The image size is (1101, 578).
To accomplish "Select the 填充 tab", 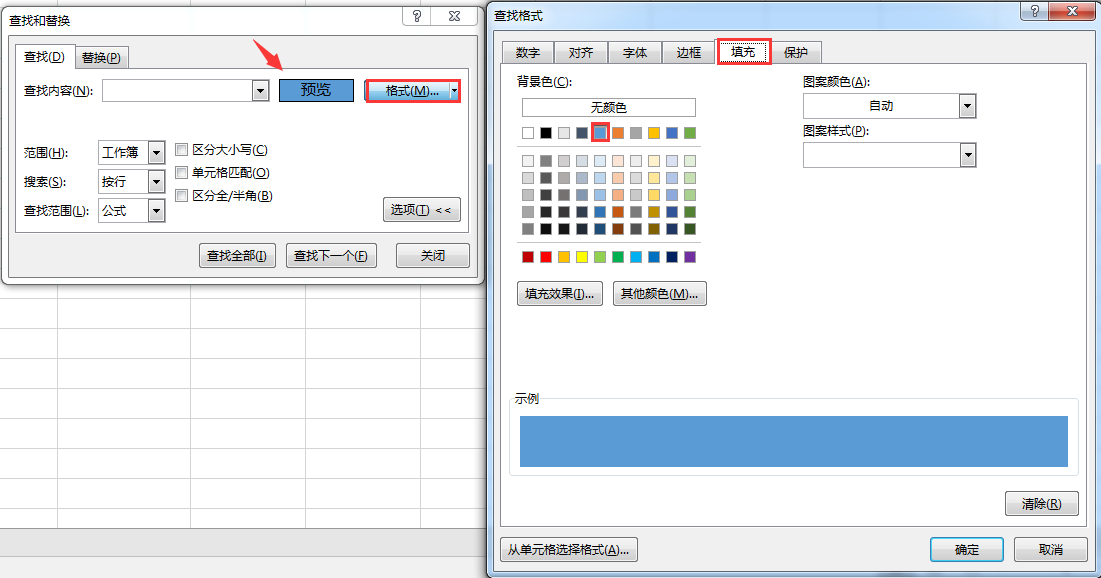I will pyautogui.click(x=744, y=52).
